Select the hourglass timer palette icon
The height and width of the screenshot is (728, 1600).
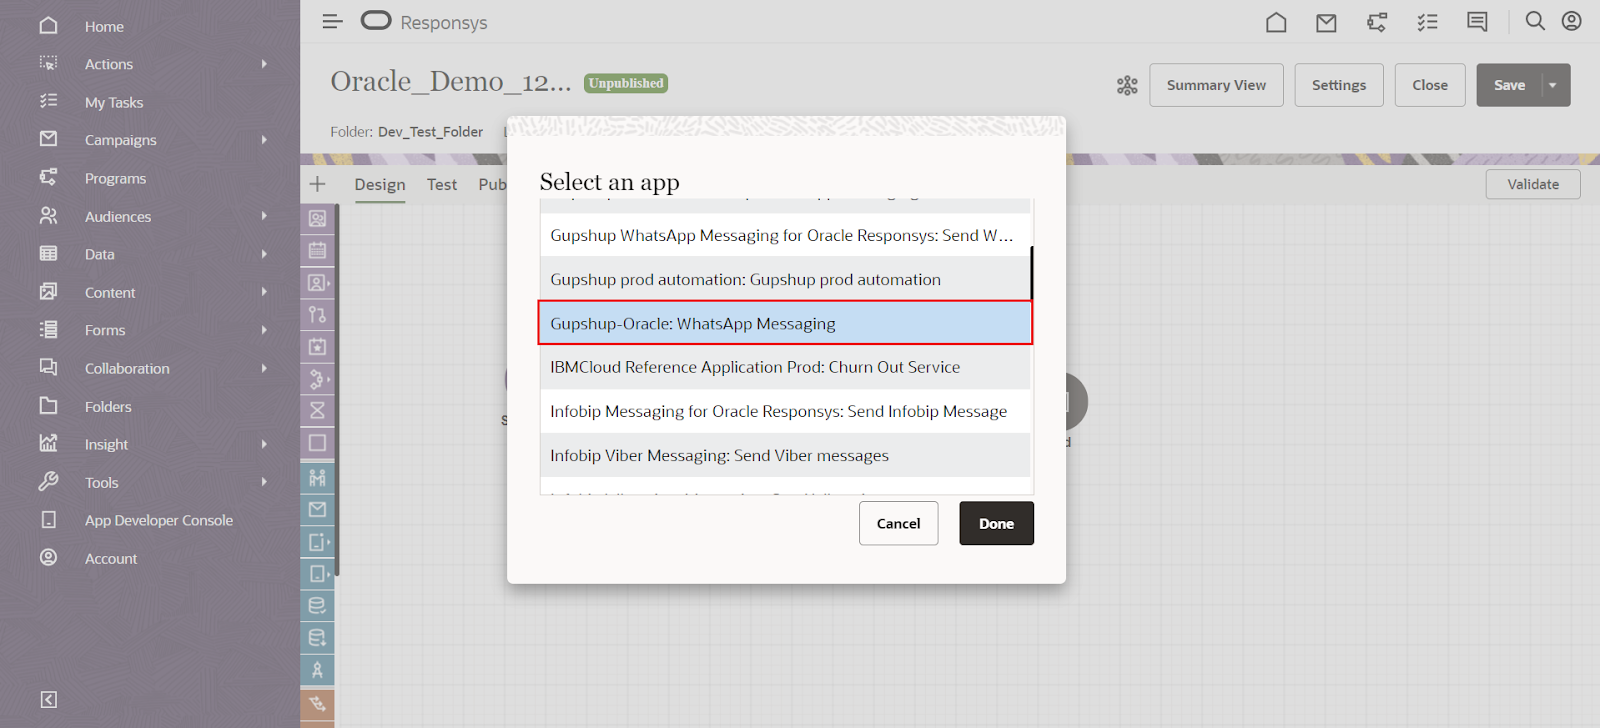click(317, 410)
